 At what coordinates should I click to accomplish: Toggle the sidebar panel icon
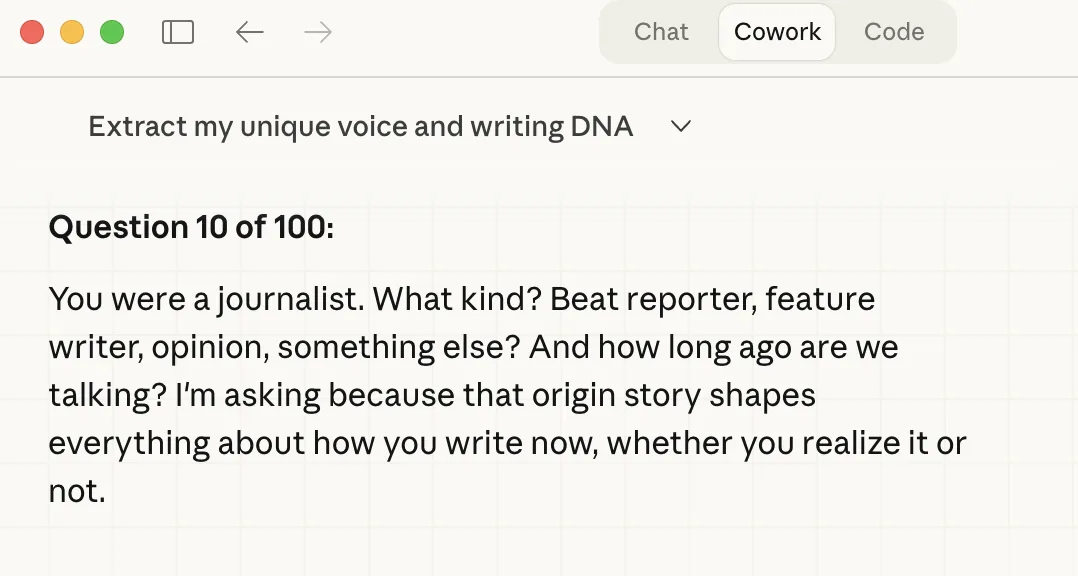(x=177, y=32)
